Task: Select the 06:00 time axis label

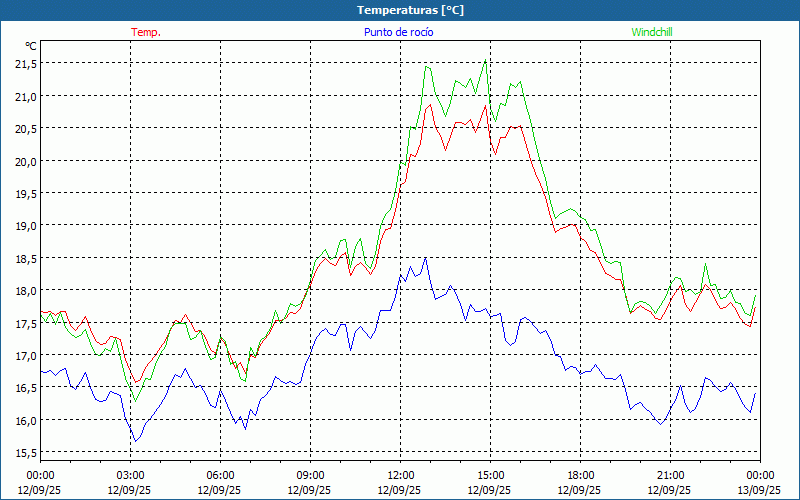Action: (220, 475)
